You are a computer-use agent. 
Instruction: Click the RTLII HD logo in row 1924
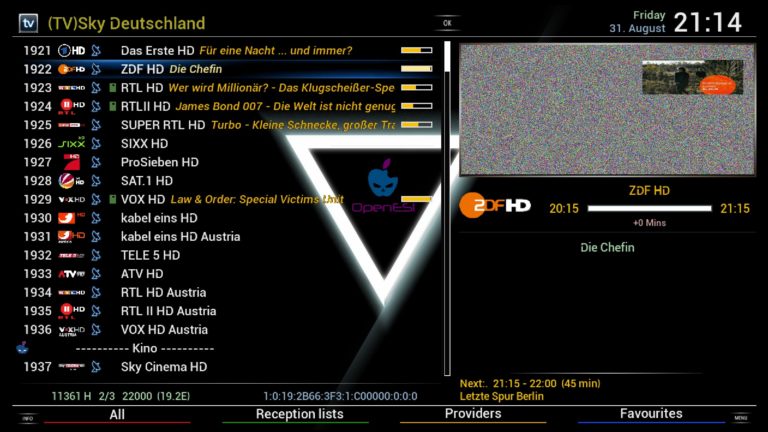coord(72,106)
